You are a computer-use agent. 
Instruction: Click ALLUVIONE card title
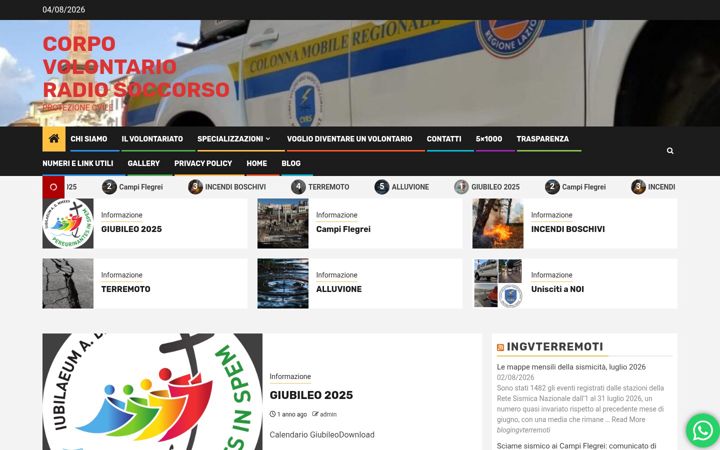point(339,289)
